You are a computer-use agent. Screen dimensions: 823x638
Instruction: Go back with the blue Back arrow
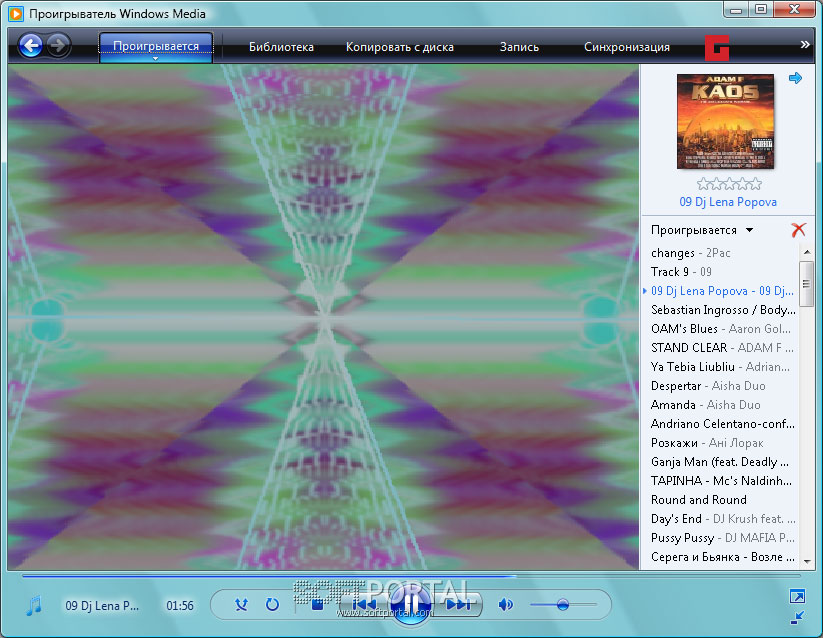click(30, 46)
